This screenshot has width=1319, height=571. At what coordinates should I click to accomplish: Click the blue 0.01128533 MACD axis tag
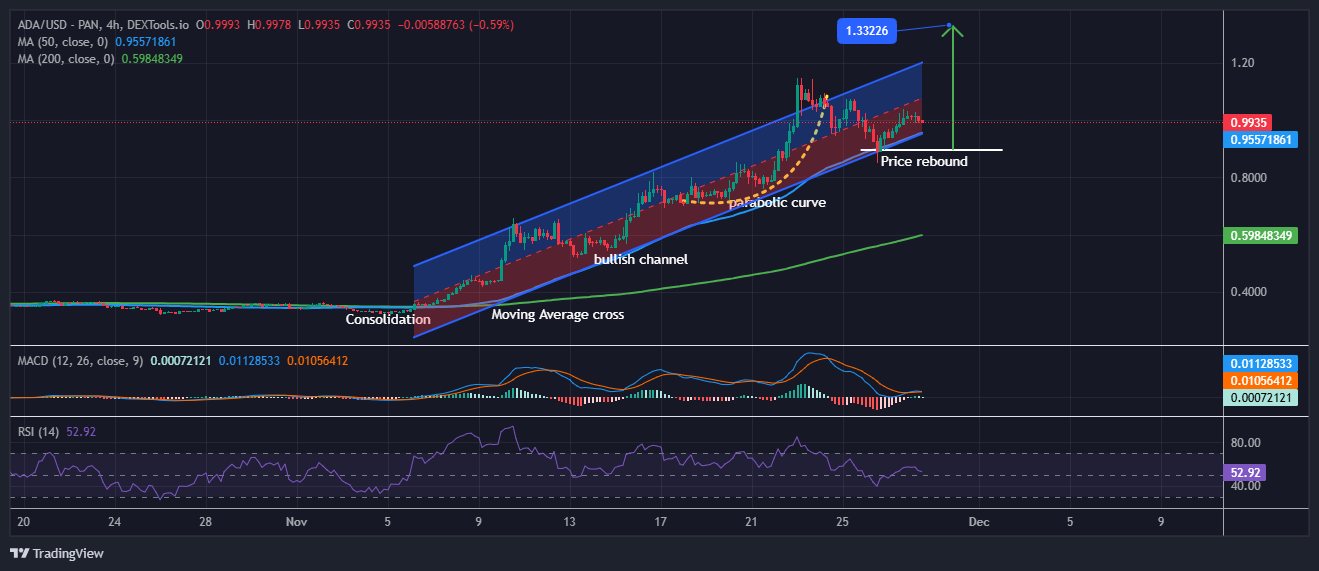[x=1260, y=363]
